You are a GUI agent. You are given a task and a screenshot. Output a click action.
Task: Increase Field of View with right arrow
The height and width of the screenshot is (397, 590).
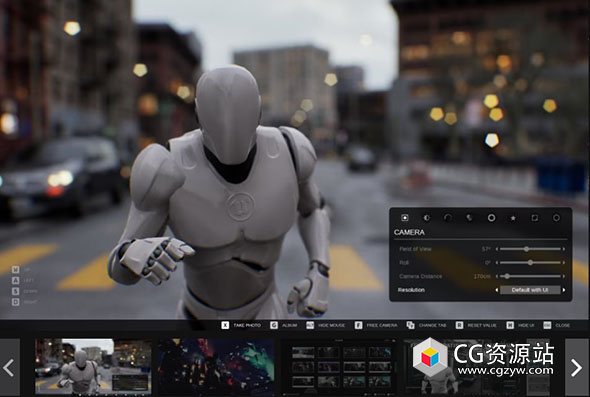[564, 249]
